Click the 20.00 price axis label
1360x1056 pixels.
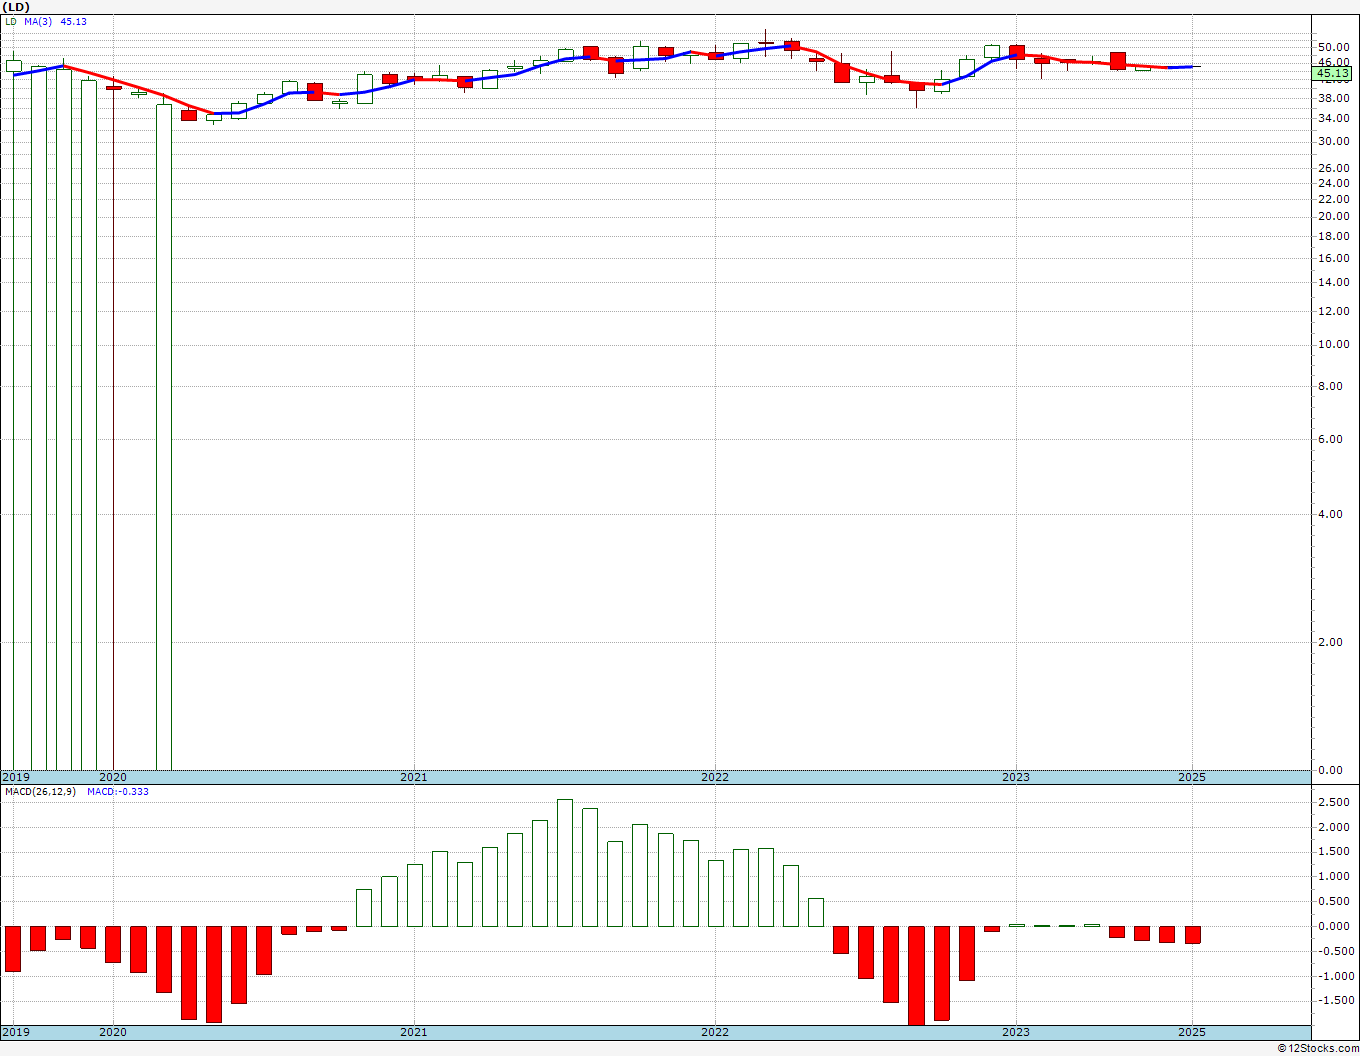(x=1334, y=216)
